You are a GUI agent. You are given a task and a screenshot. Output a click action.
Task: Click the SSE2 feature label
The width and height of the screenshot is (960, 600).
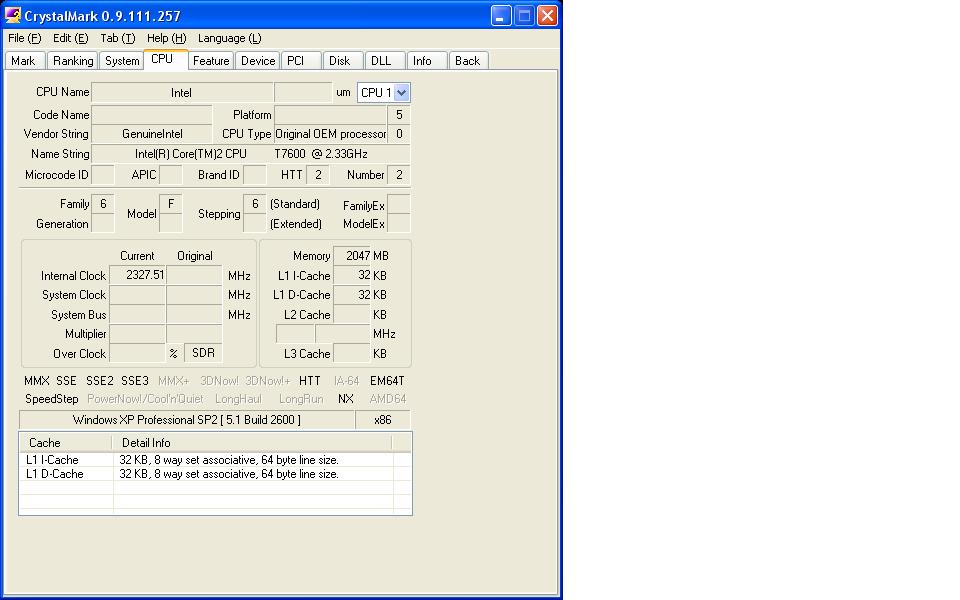click(x=100, y=381)
